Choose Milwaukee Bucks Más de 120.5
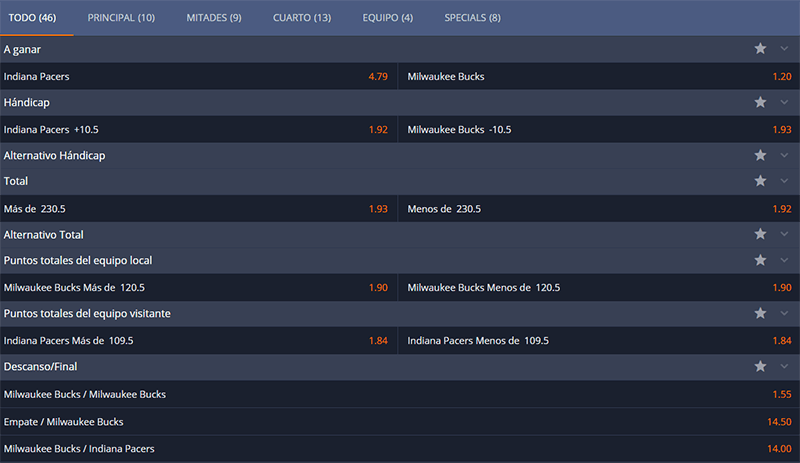The image size is (800, 463). tap(198, 287)
